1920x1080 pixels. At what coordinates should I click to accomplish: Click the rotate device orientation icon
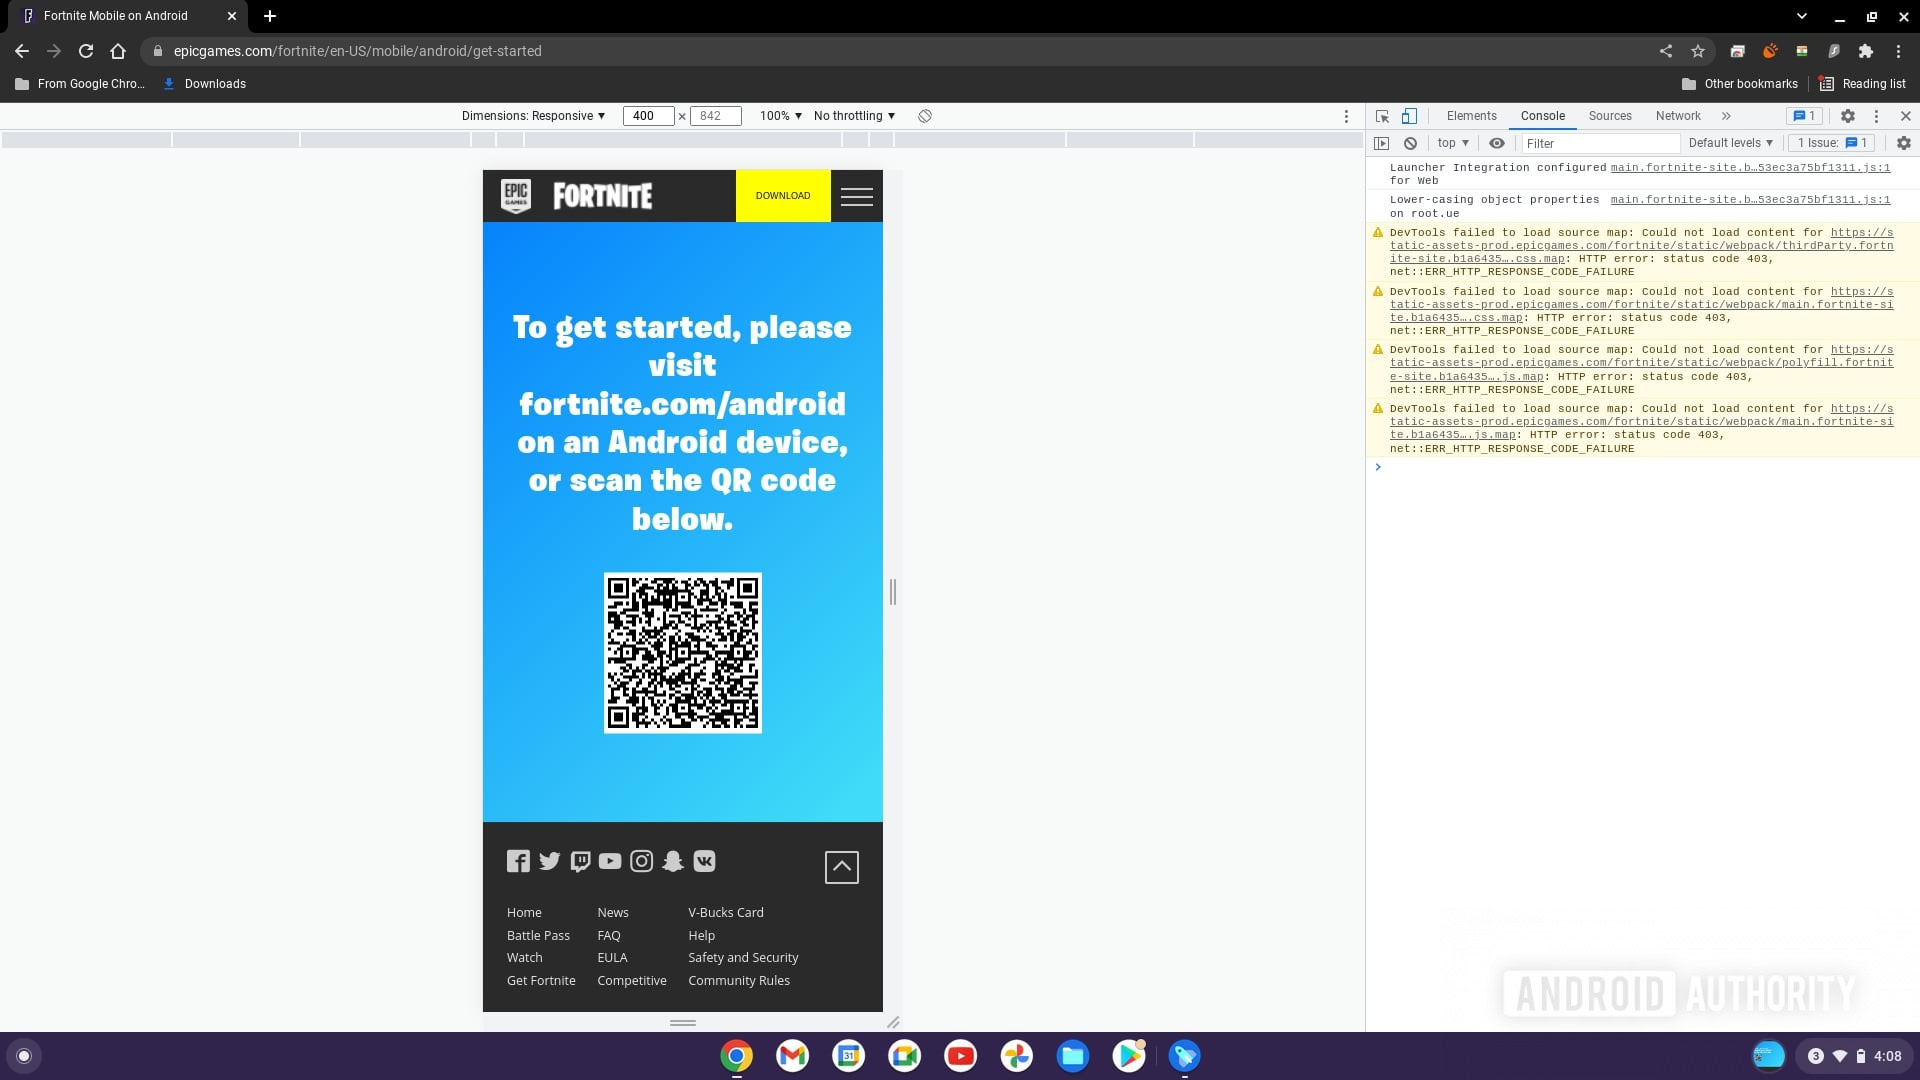tap(925, 116)
